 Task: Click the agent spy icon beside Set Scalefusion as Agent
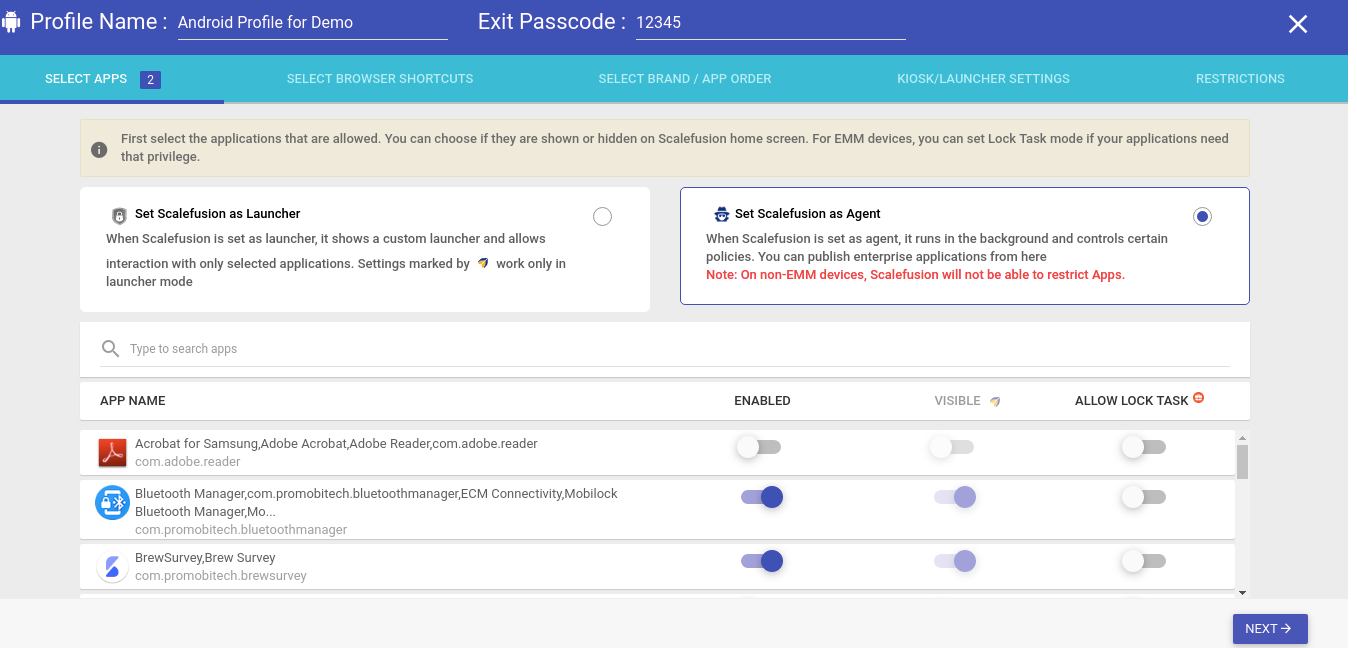(721, 214)
